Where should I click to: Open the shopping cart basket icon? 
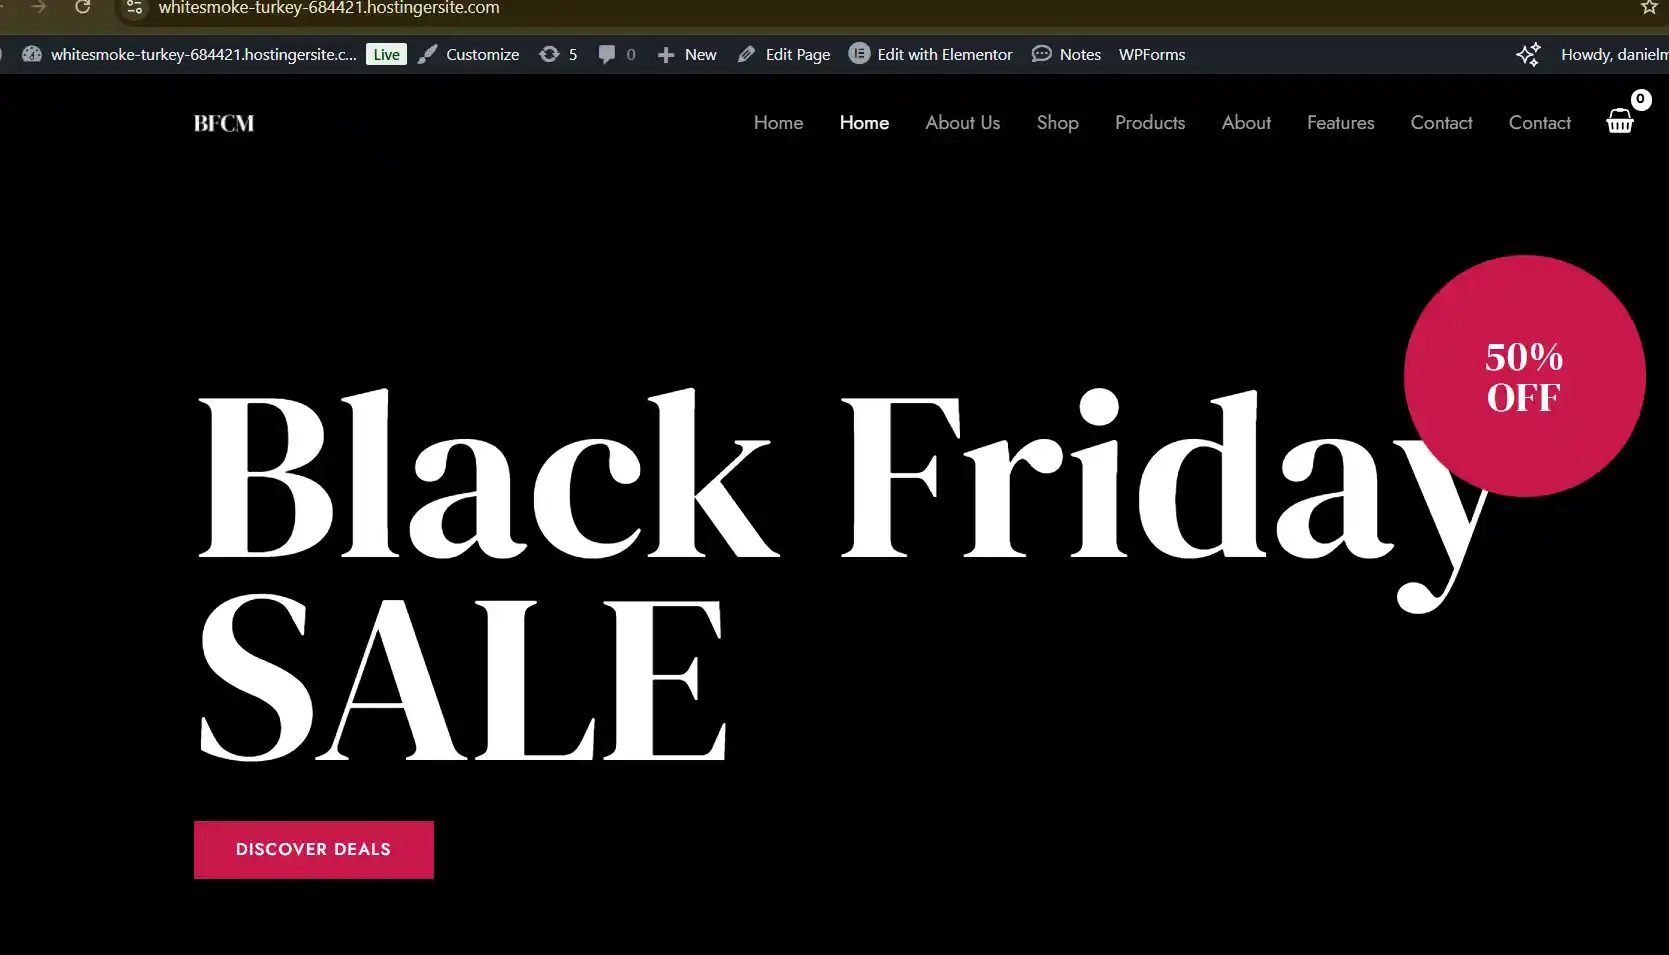click(1620, 122)
